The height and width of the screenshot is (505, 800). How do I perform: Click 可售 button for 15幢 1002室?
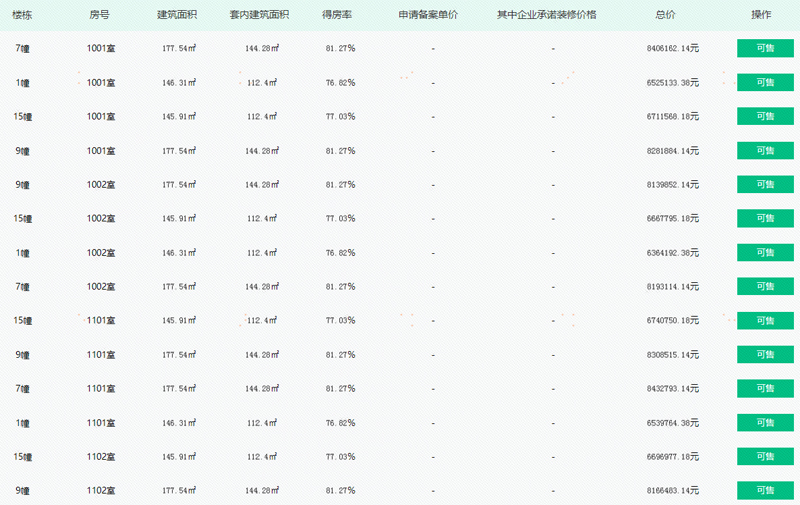click(765, 218)
